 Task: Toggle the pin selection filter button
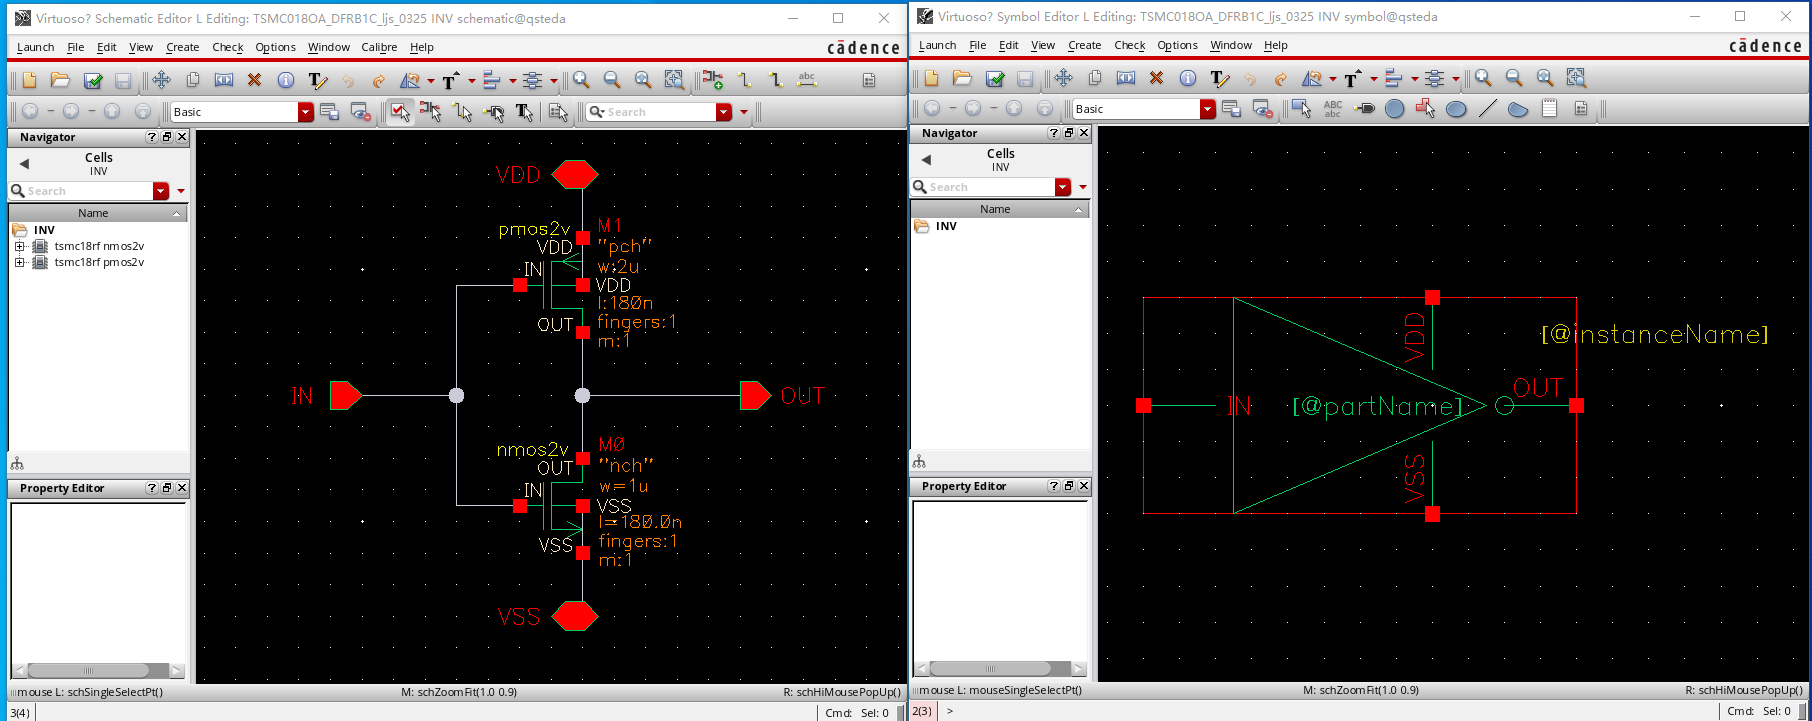[x=494, y=112]
